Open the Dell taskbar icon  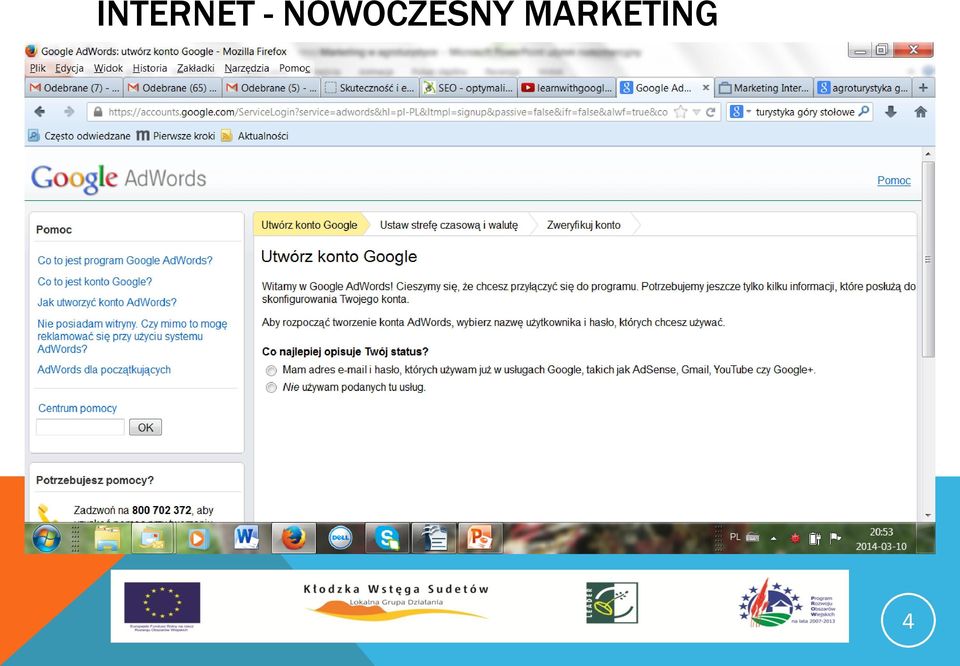click(340, 539)
